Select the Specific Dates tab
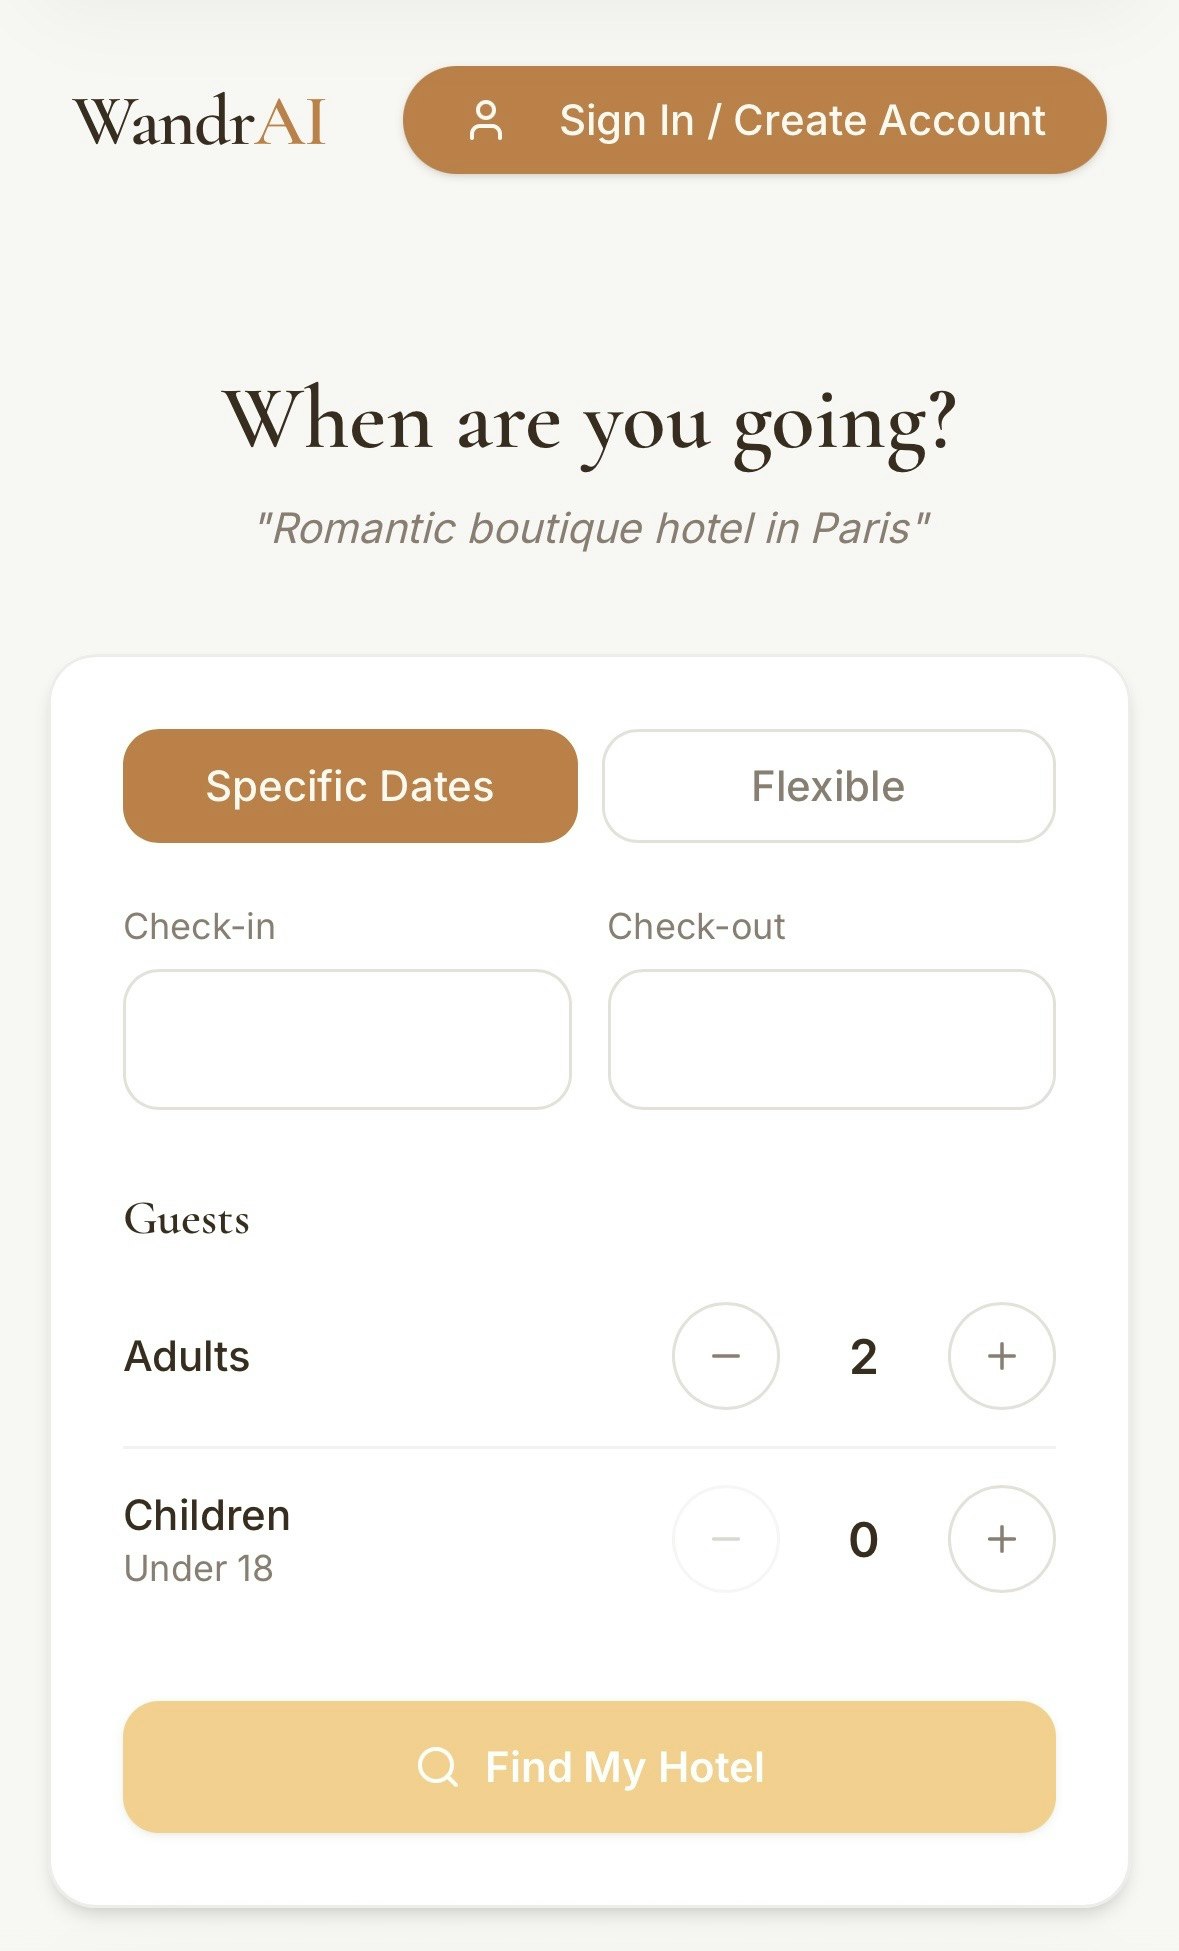 point(350,786)
